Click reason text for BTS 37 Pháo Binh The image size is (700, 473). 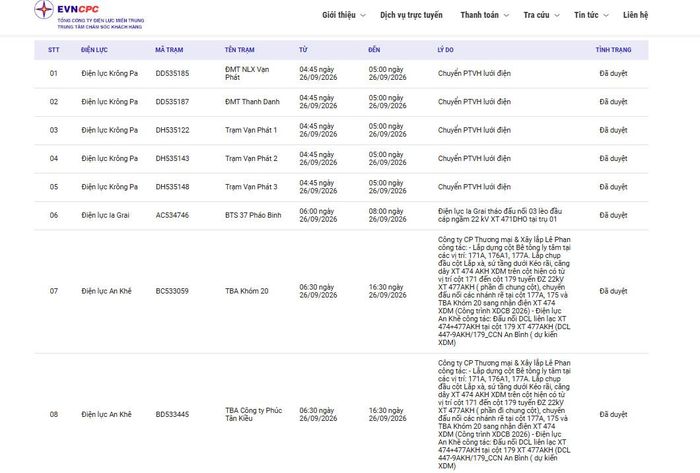tap(500, 215)
